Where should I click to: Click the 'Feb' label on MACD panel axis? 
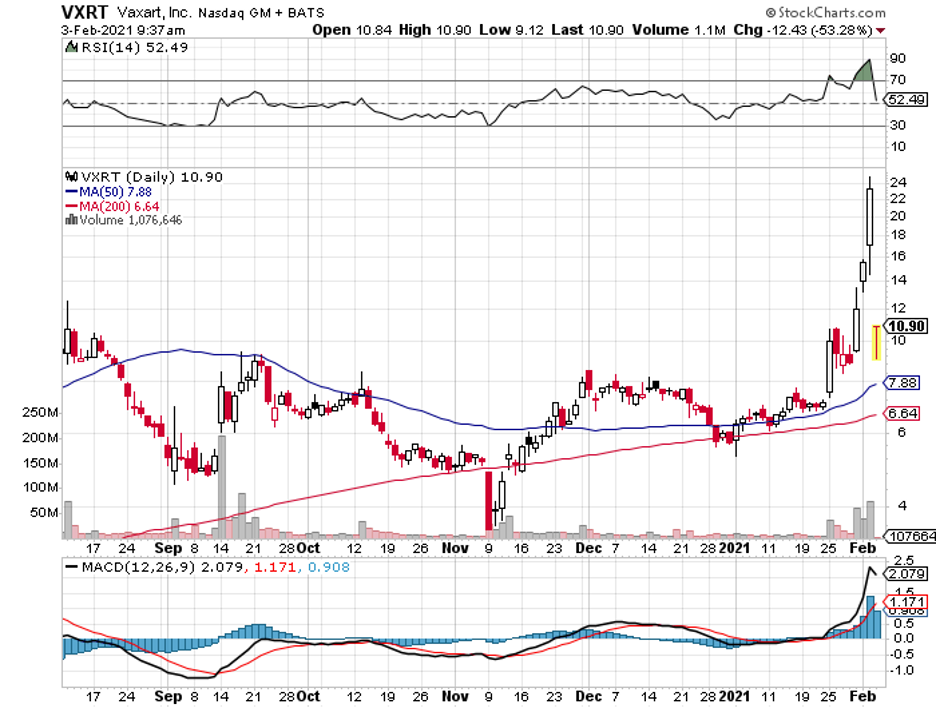(863, 696)
